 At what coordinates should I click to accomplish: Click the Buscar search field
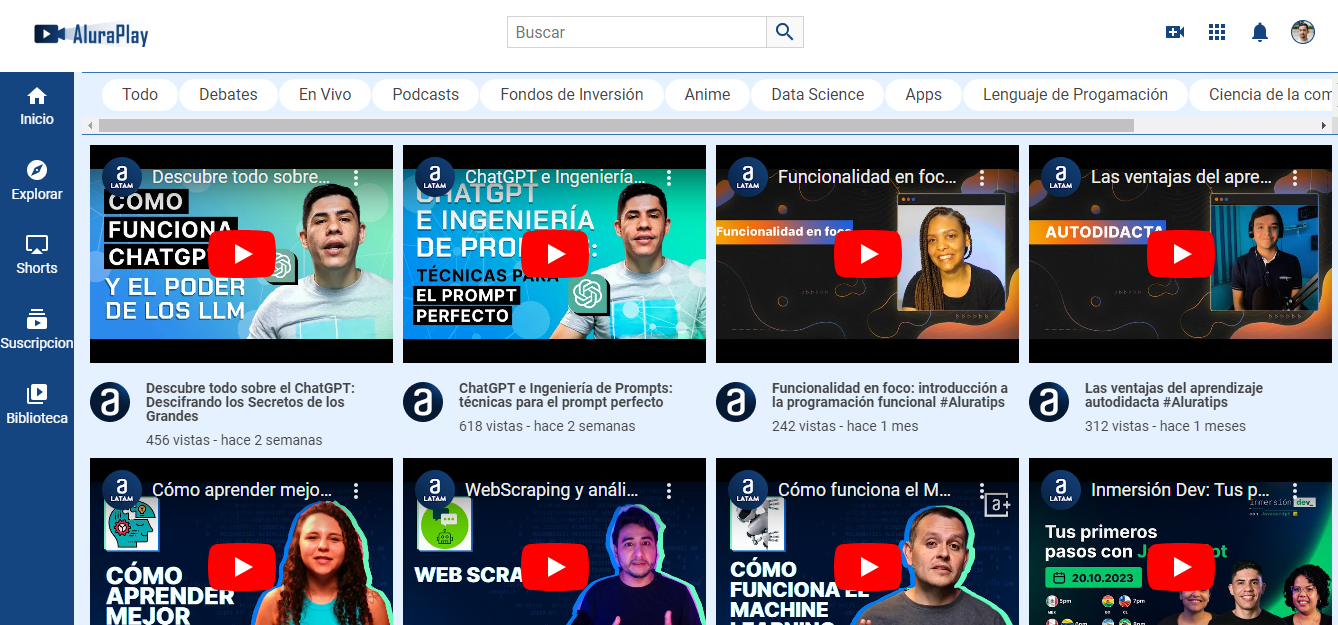[x=637, y=32]
